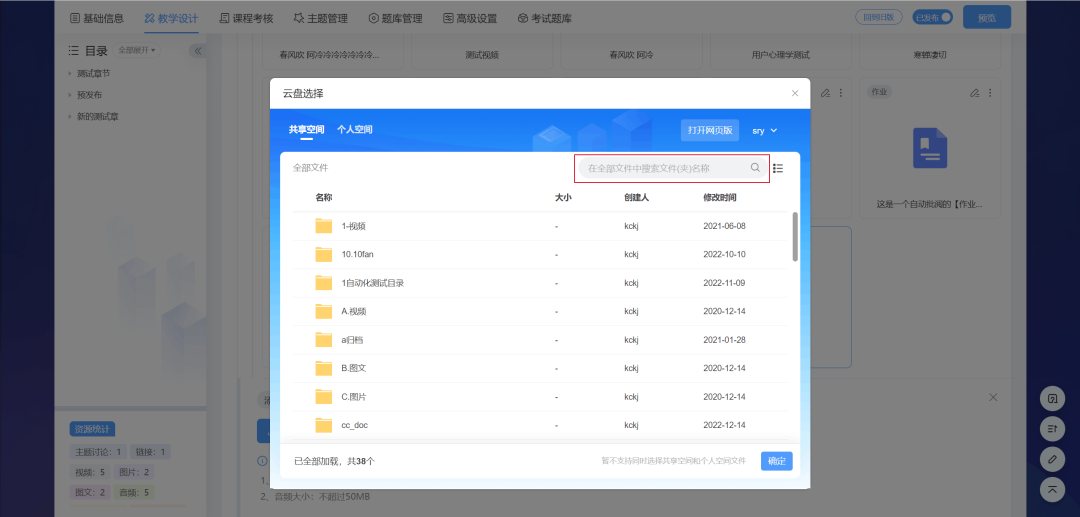Click the topmost floating round button on the right
Screen dimensions: 1080x517
(1052, 398)
